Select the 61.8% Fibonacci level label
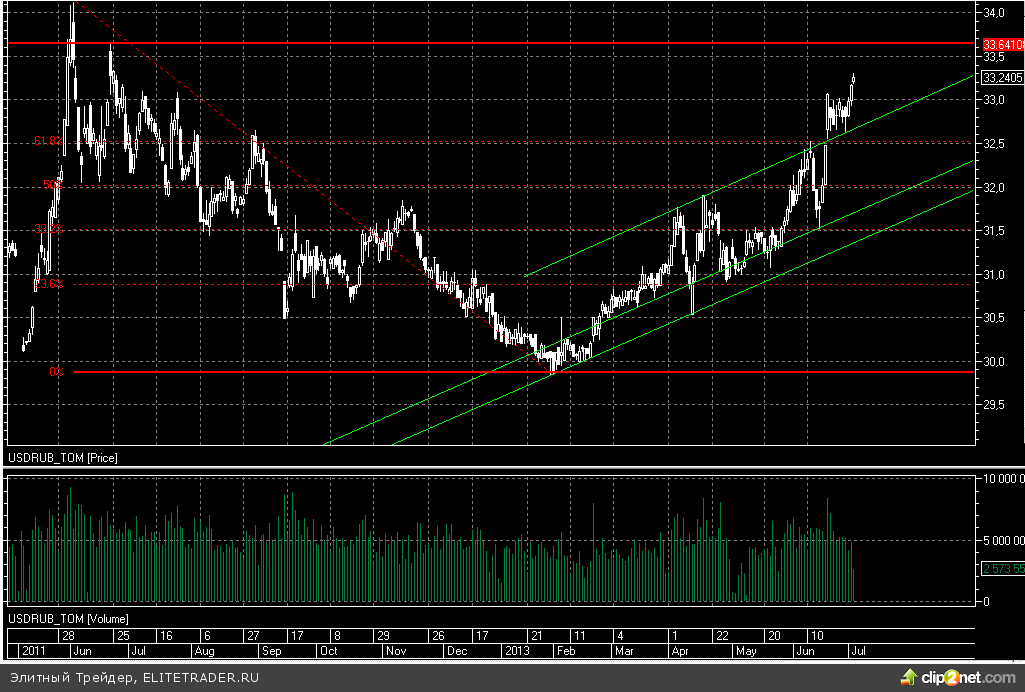 click(x=48, y=141)
